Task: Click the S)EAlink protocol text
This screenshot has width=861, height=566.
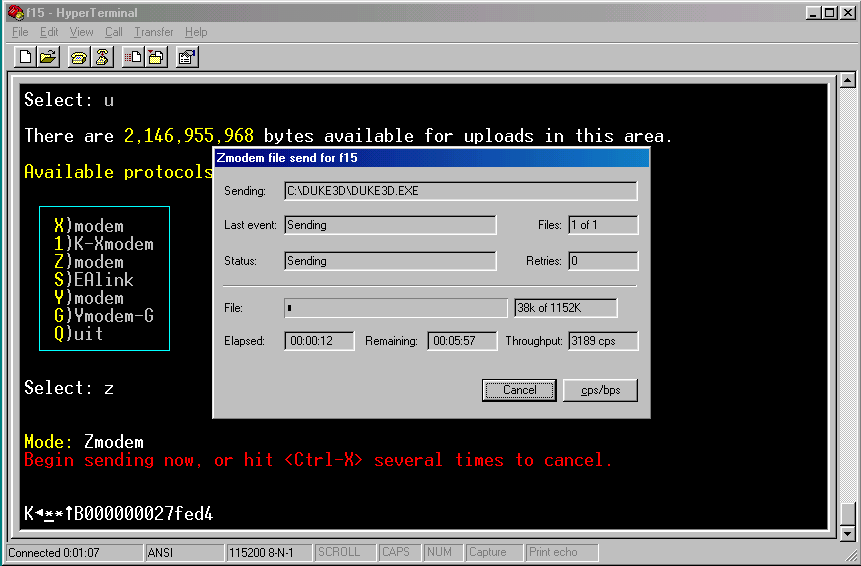Action: (x=94, y=280)
